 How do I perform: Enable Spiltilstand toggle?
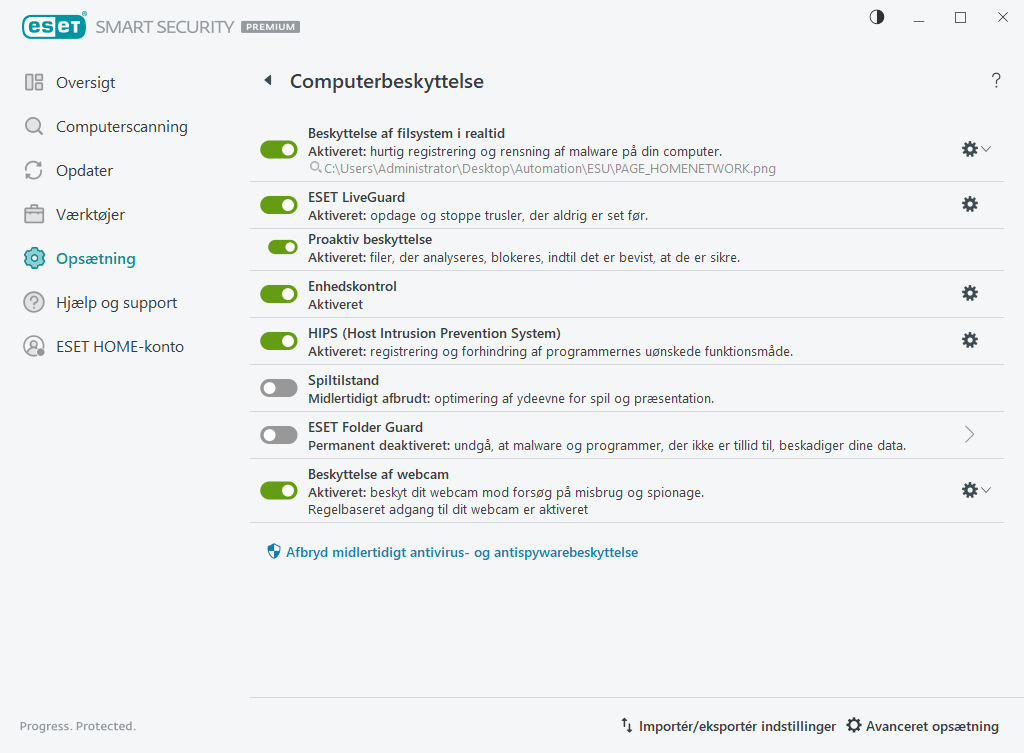pos(279,388)
